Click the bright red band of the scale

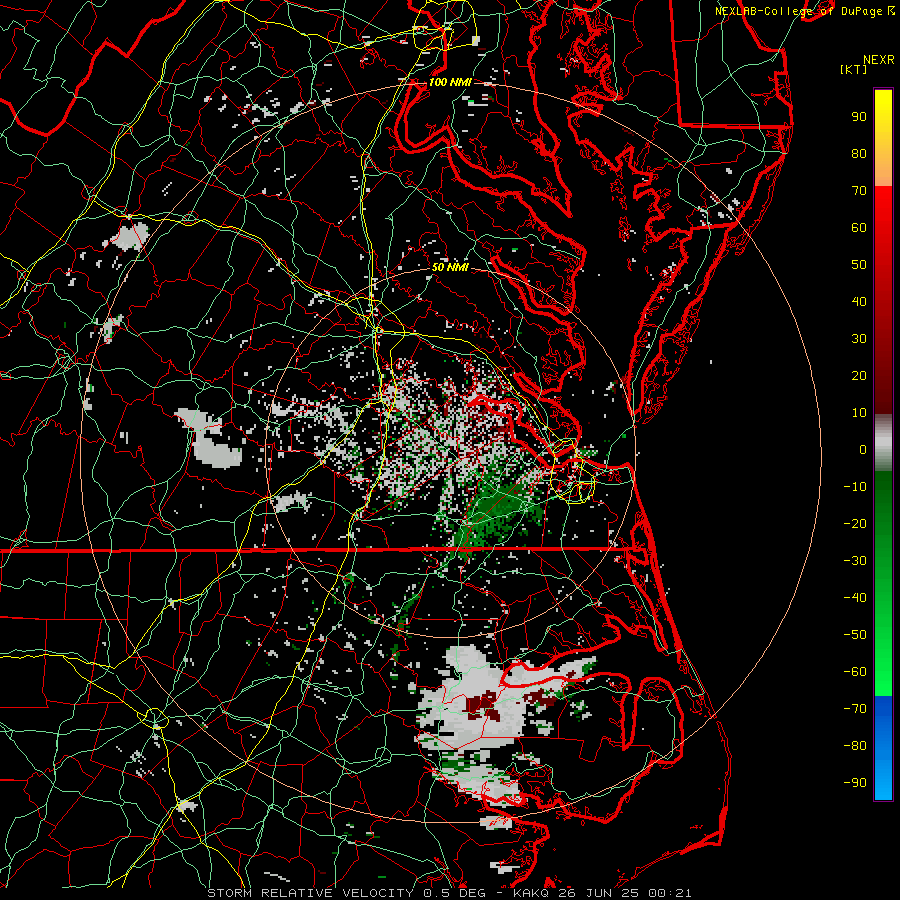[883, 210]
